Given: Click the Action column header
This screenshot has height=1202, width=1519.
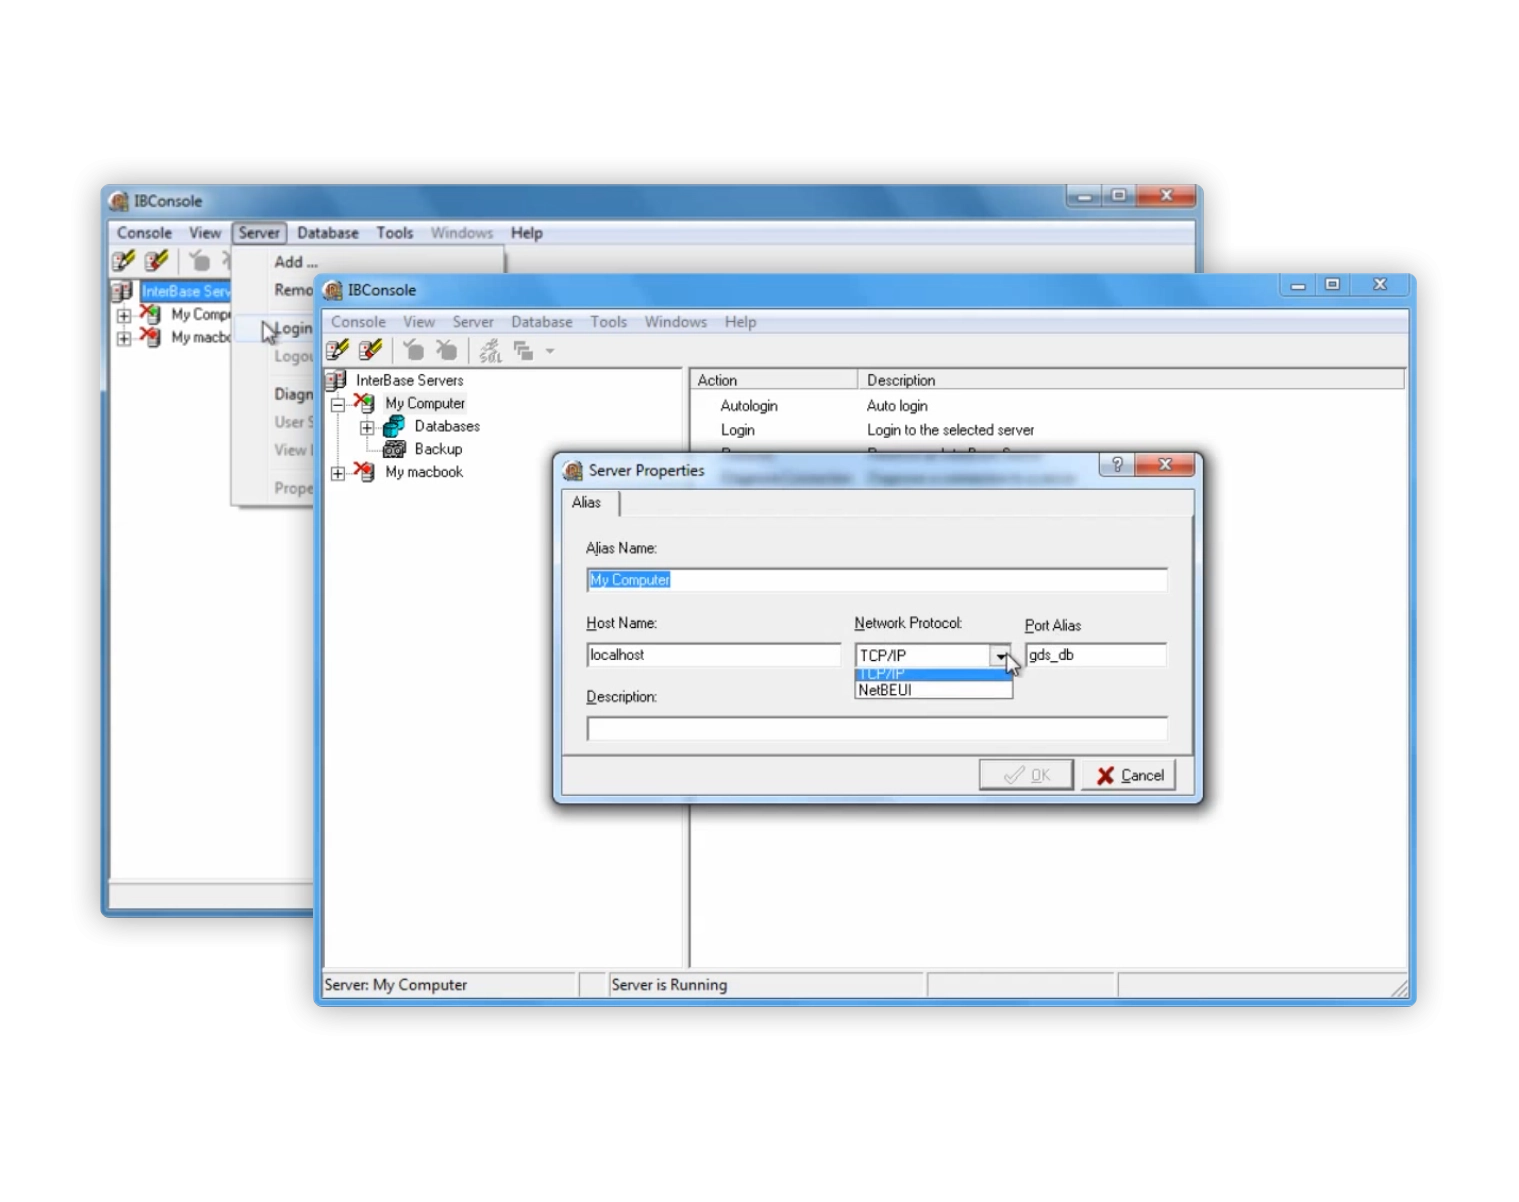Looking at the screenshot, I should 774,380.
